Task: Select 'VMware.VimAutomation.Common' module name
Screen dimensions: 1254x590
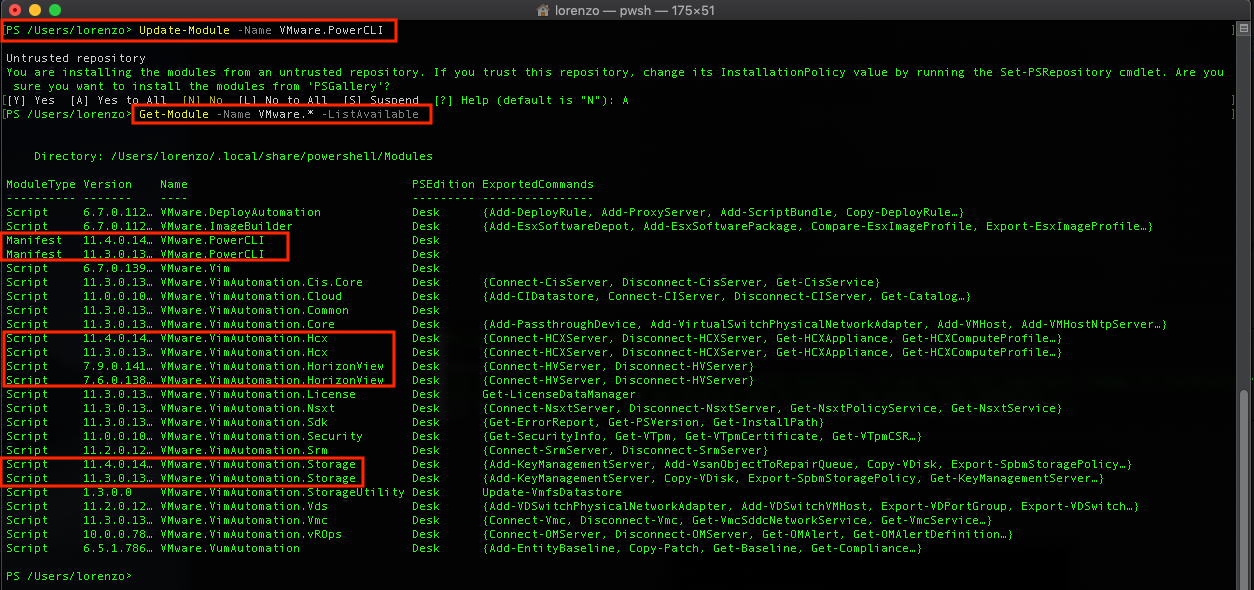Action: click(254, 310)
